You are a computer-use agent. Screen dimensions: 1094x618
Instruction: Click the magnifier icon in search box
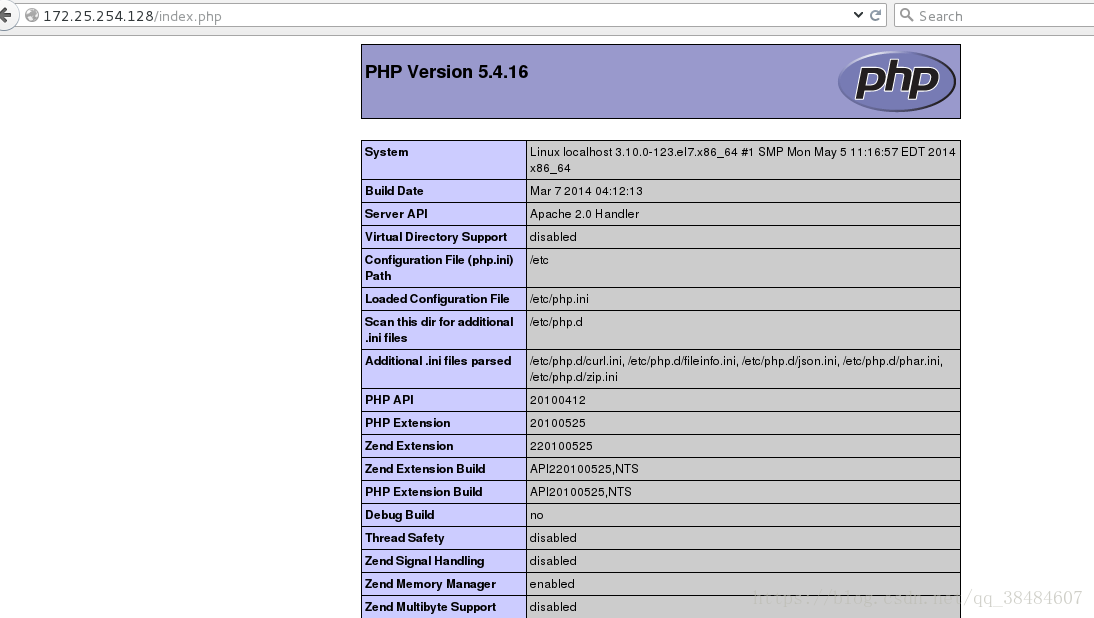pos(906,15)
